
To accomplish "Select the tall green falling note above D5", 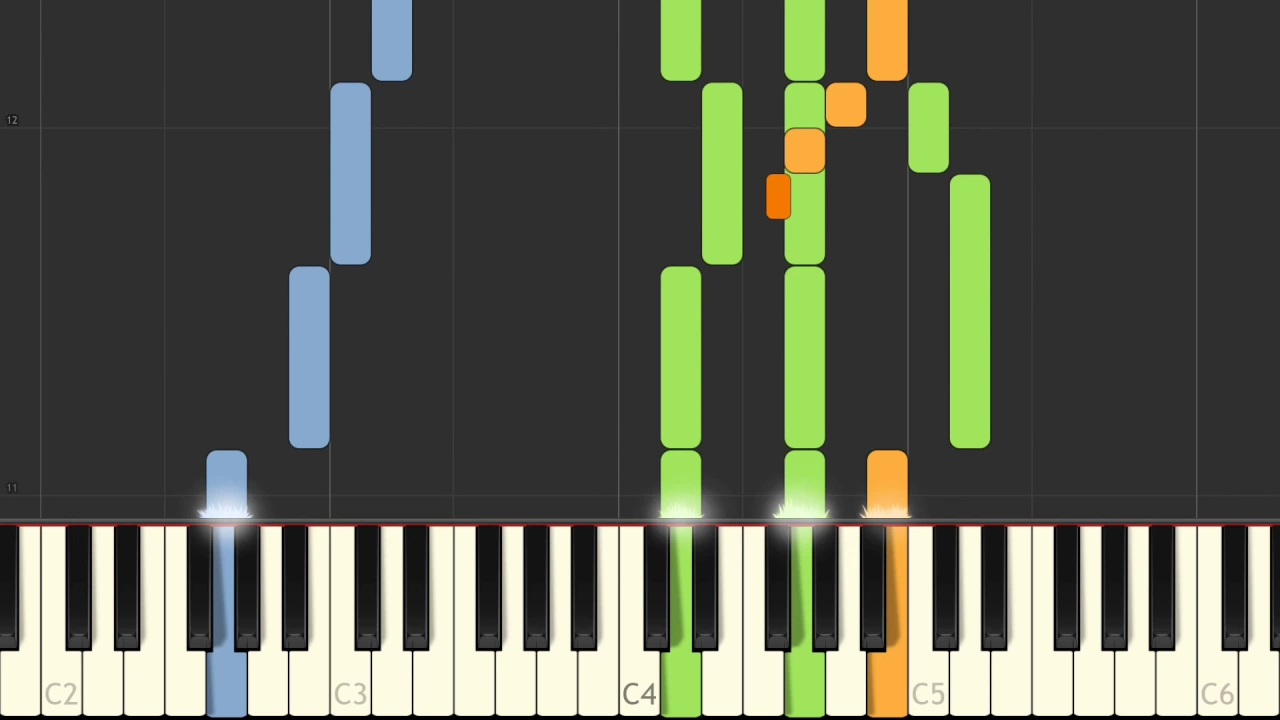I will (x=970, y=312).
